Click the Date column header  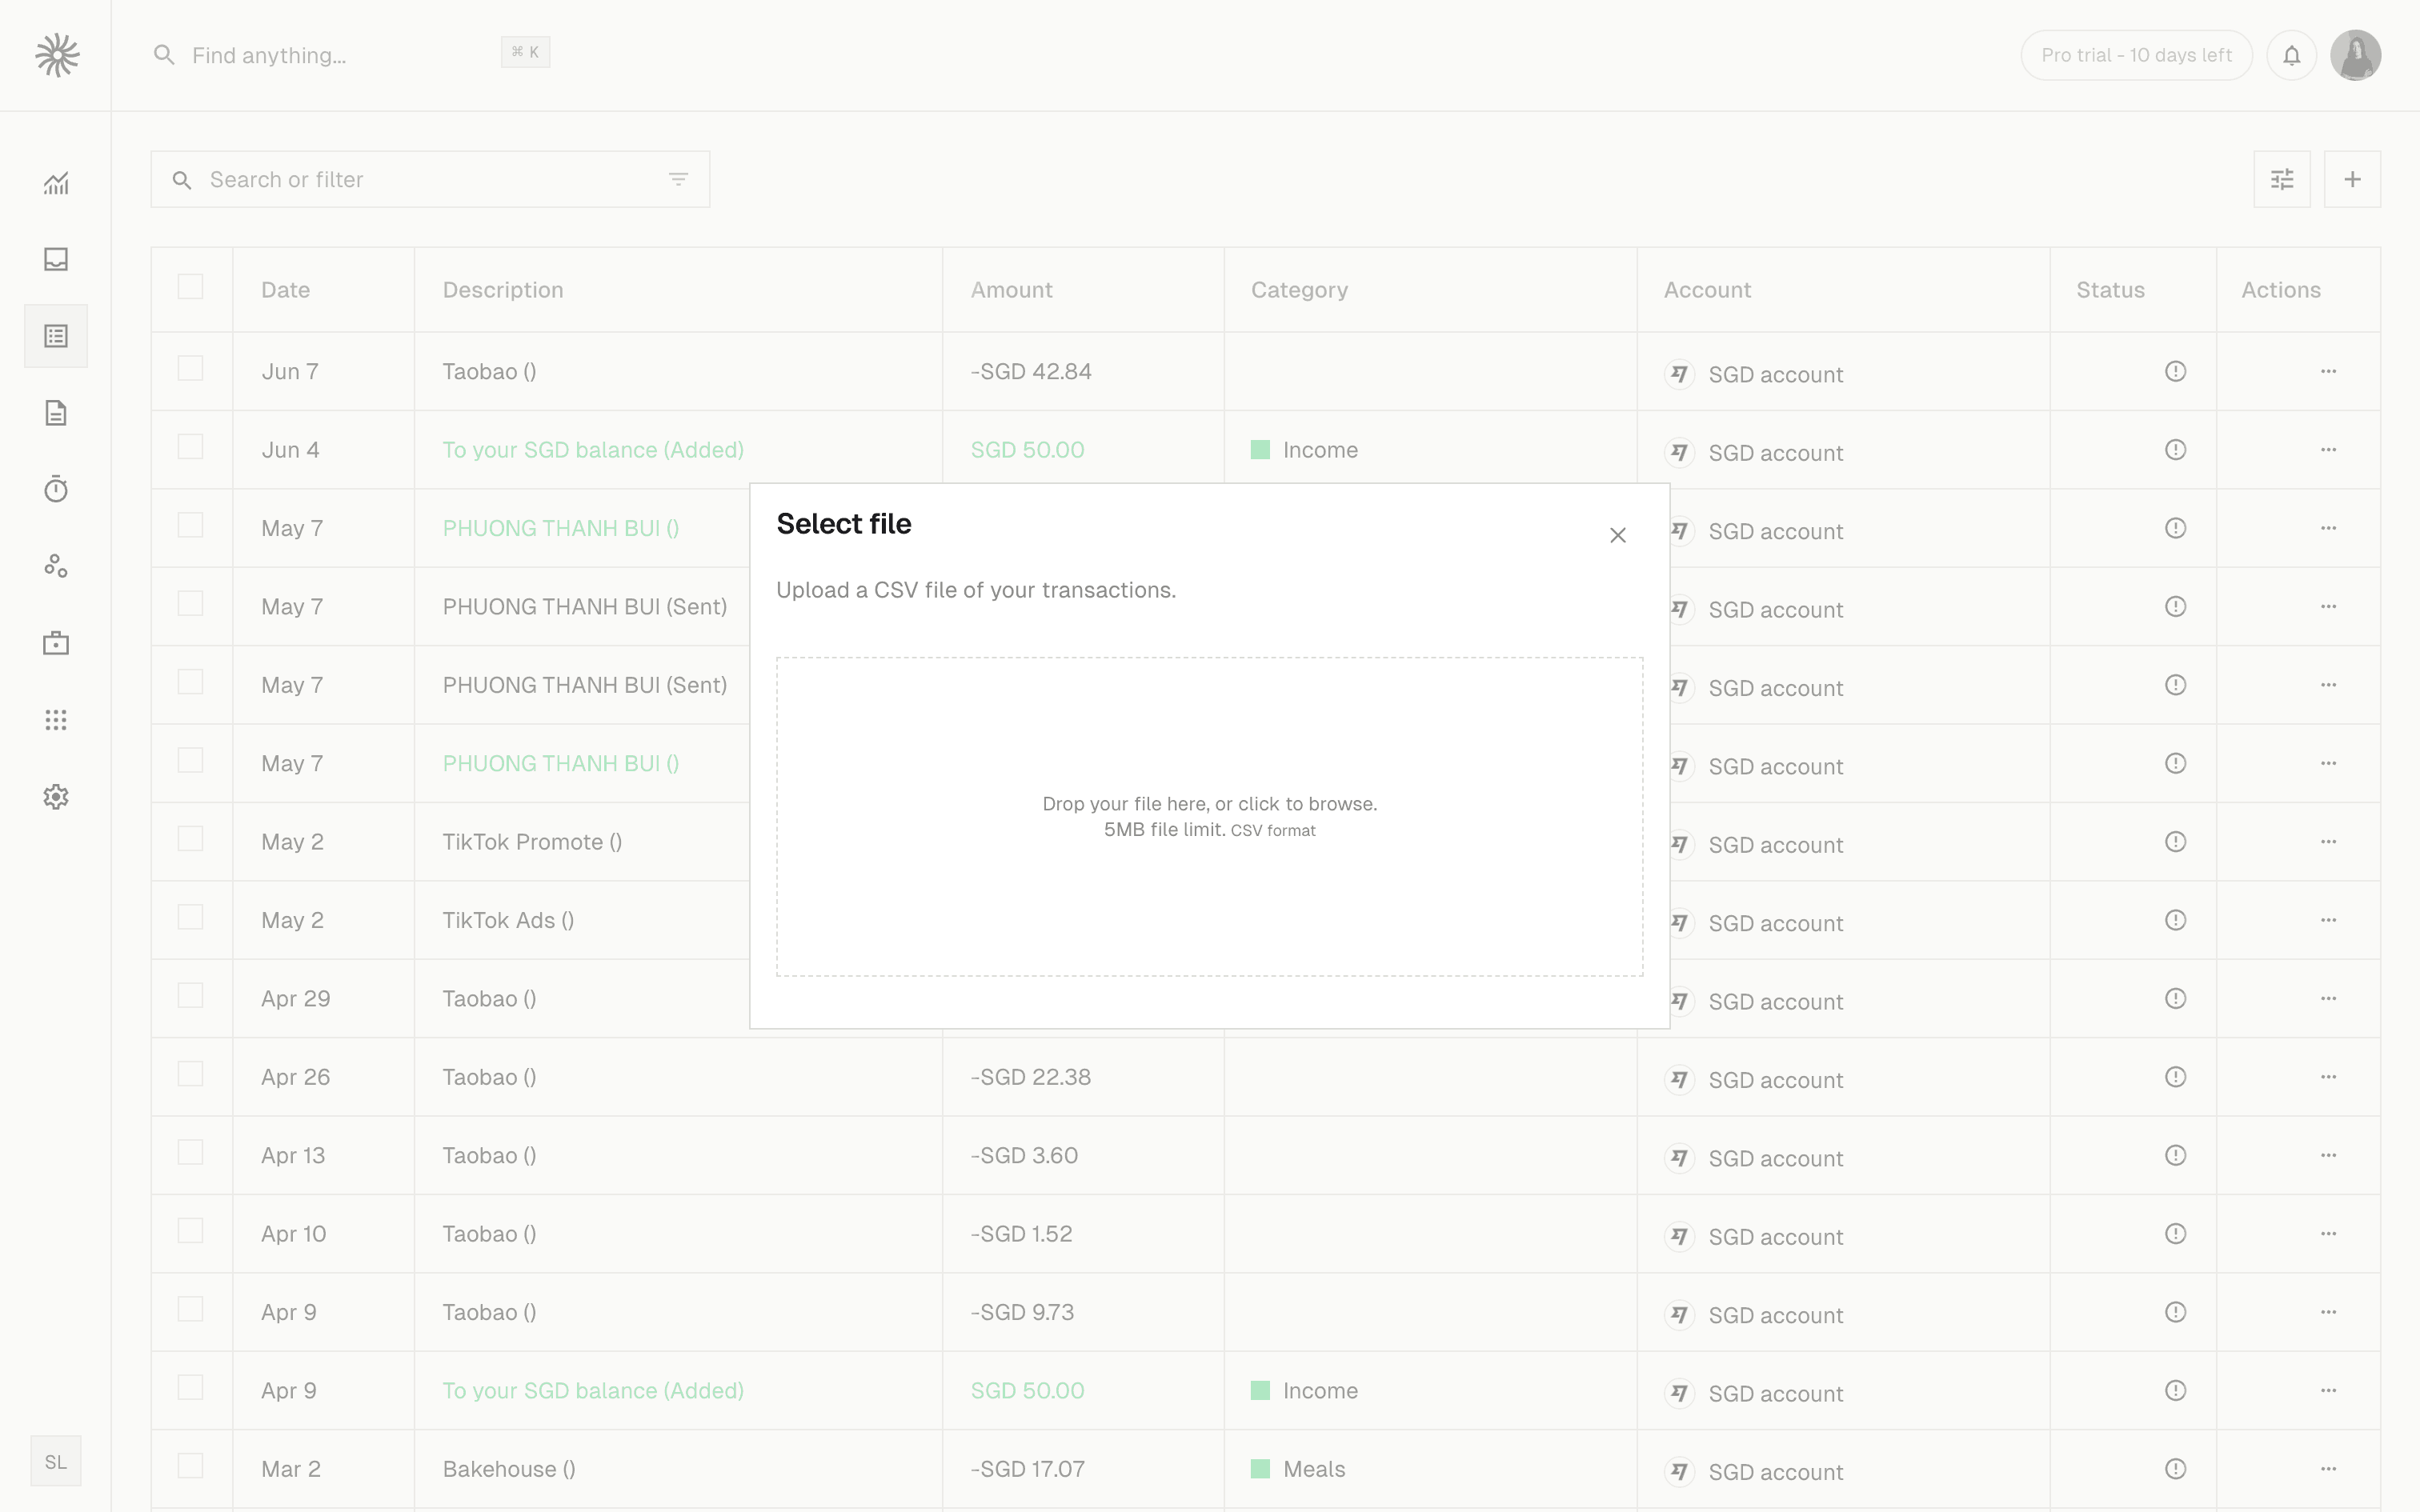point(286,290)
